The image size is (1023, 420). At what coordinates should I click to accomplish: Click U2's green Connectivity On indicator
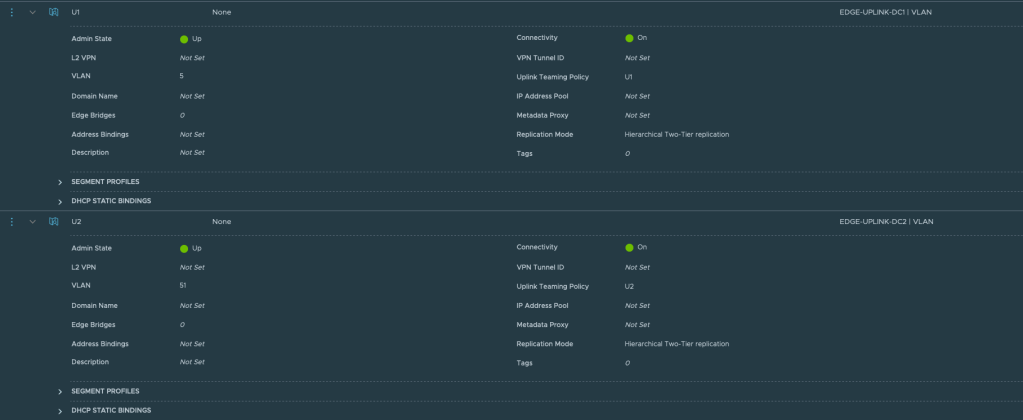click(x=629, y=247)
